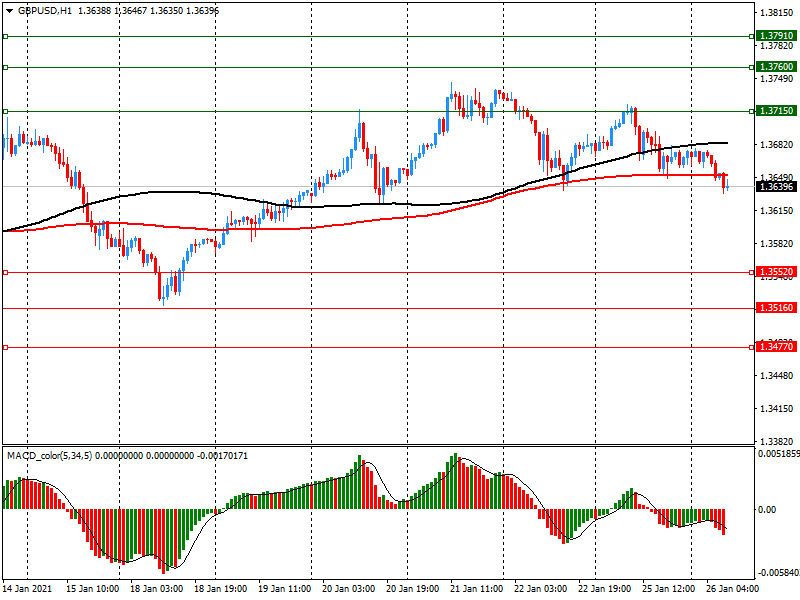
Task: Click the 18 Jan 03:00 time label
Action: point(157,588)
